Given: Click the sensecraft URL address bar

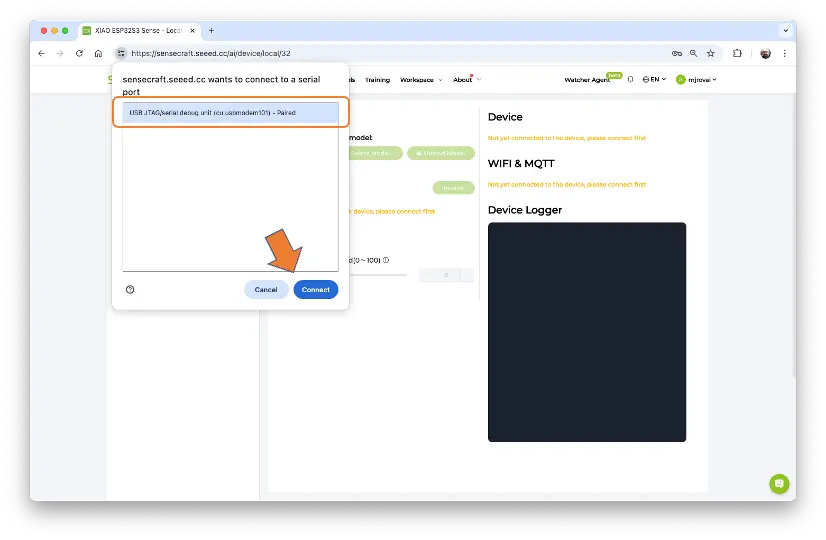Looking at the screenshot, I should pos(380,53).
